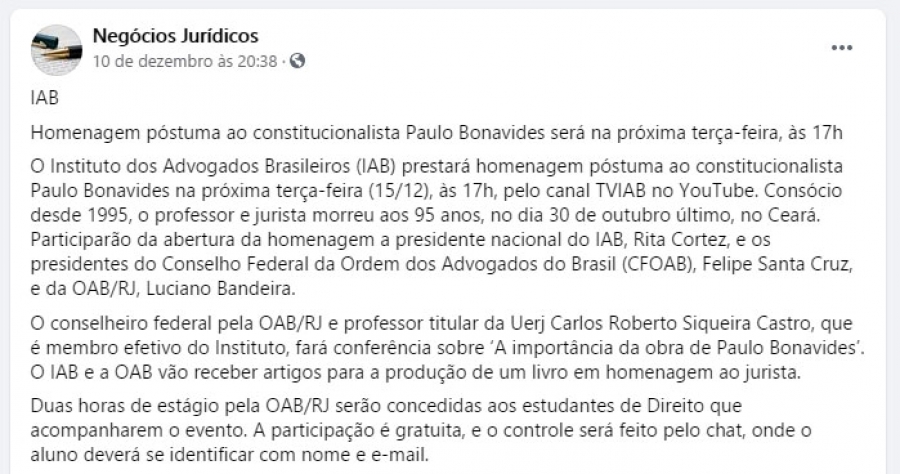Viewport: 900px width, 474px height.
Task: Click the 'IAB' line of the post
Action: pyautogui.click(x=44, y=101)
